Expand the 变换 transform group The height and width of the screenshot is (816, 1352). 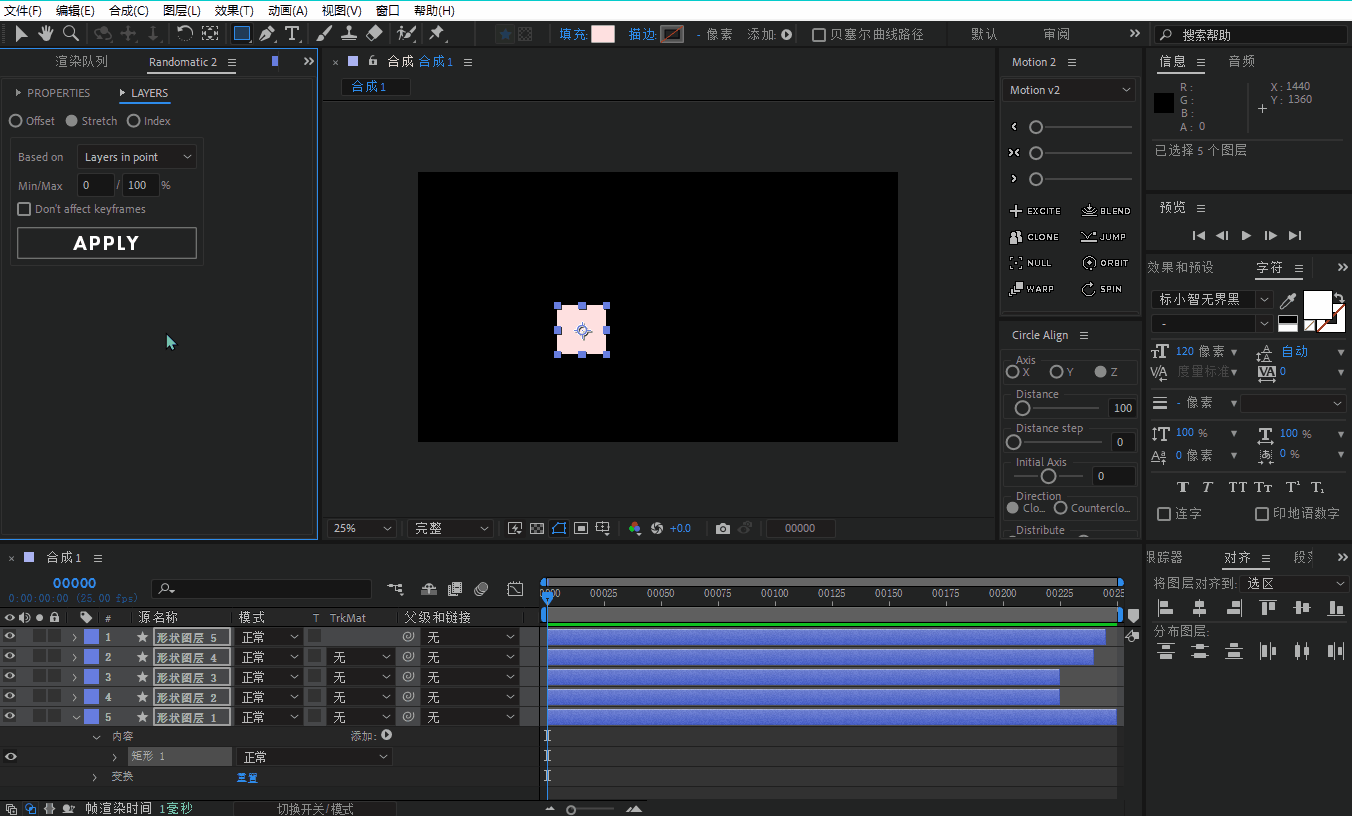pos(95,777)
